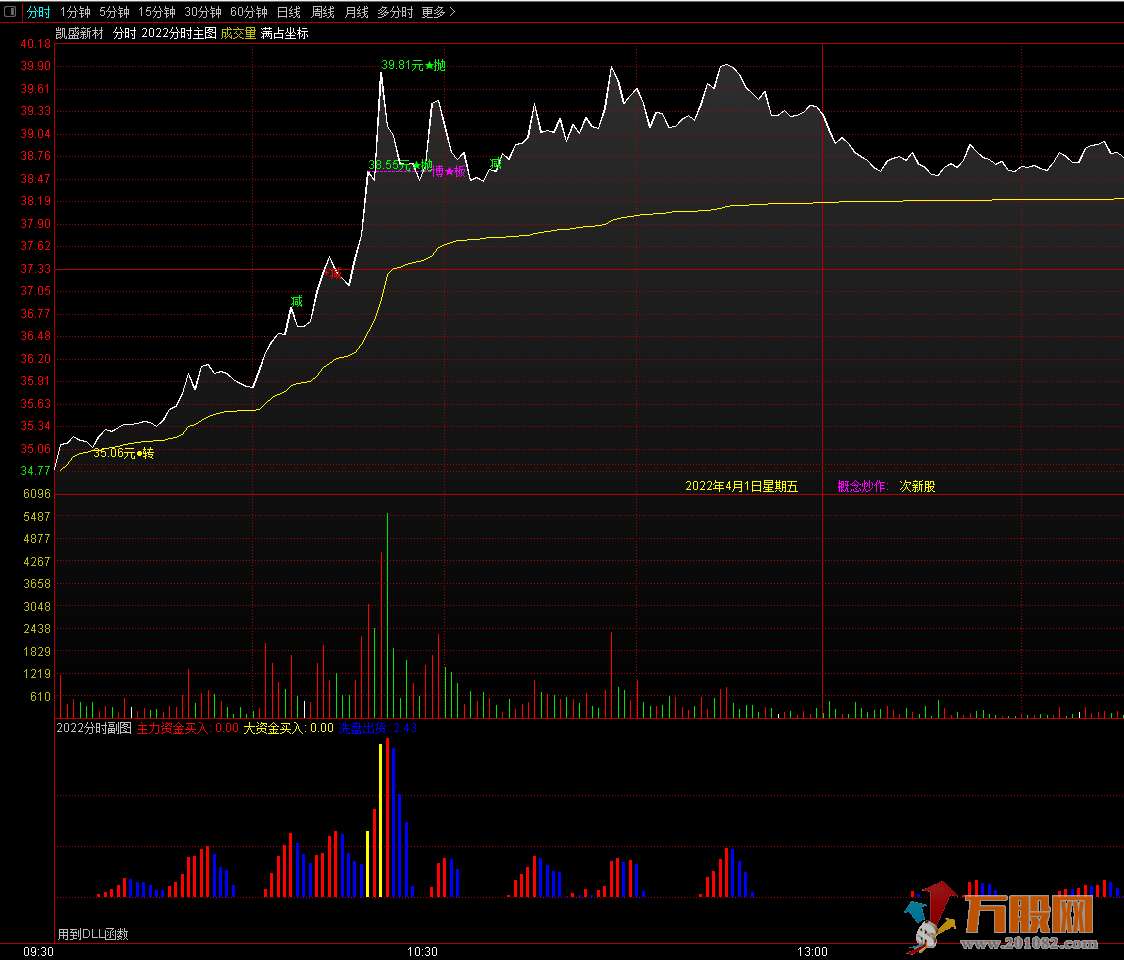
Task: Open the 周线 weekly chart tab
Action: click(x=323, y=12)
